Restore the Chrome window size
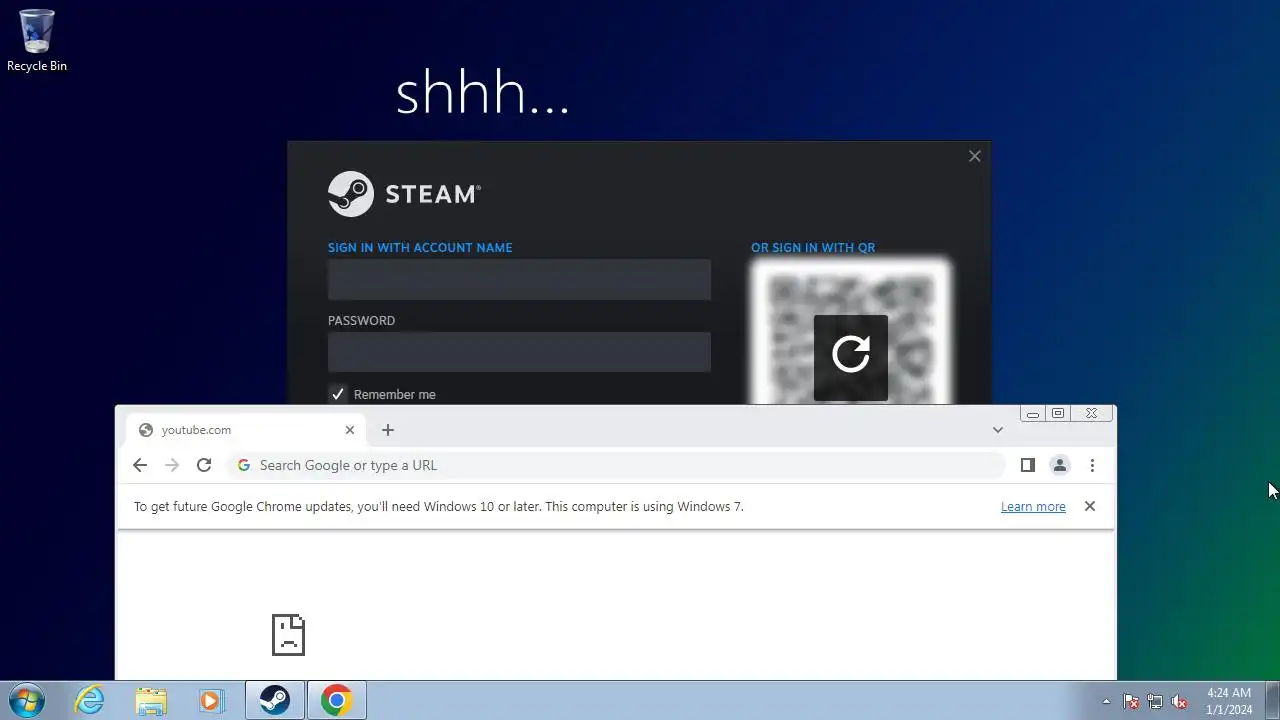1280x720 pixels. [x=1058, y=413]
